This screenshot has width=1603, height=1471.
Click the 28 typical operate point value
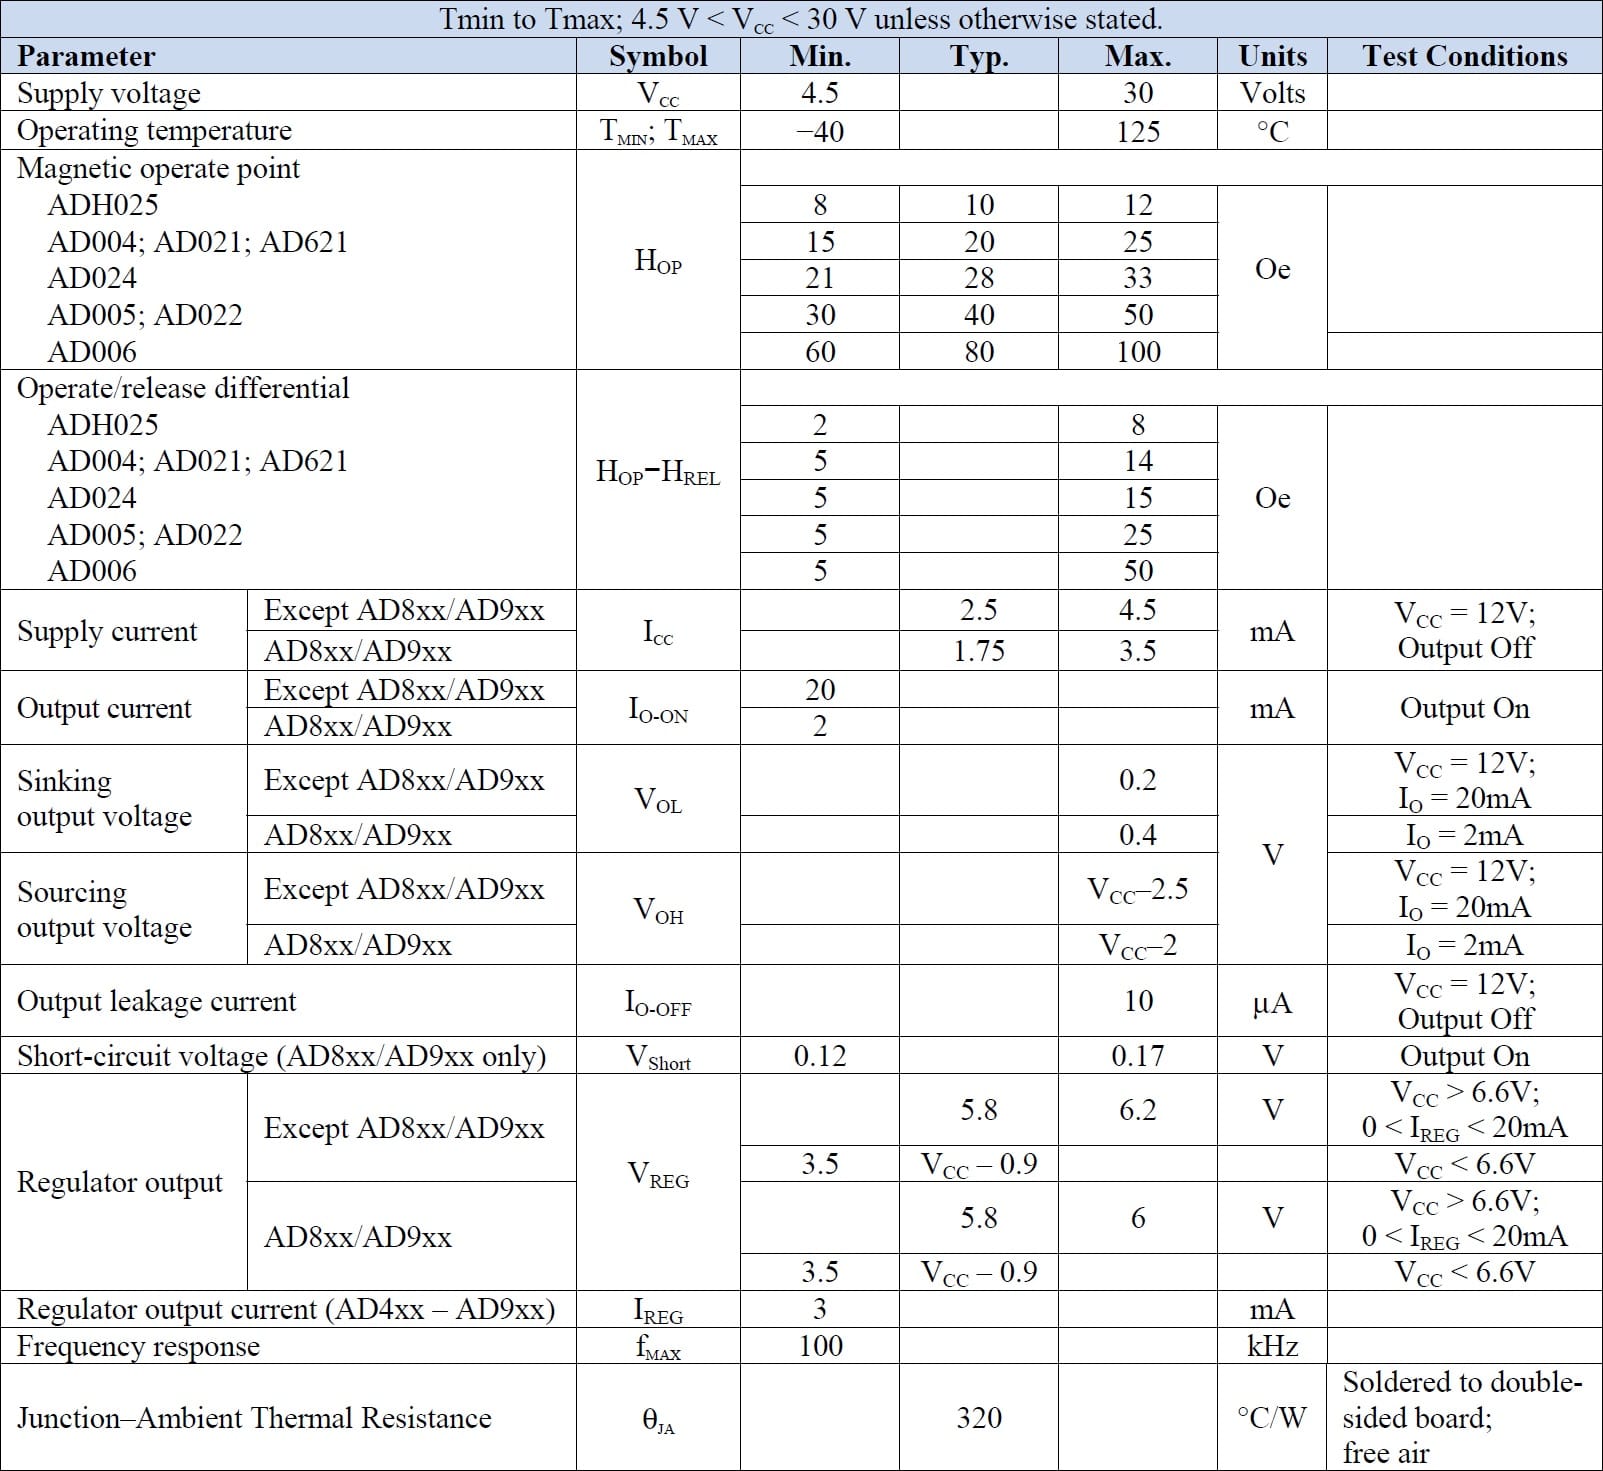pyautogui.click(x=979, y=278)
